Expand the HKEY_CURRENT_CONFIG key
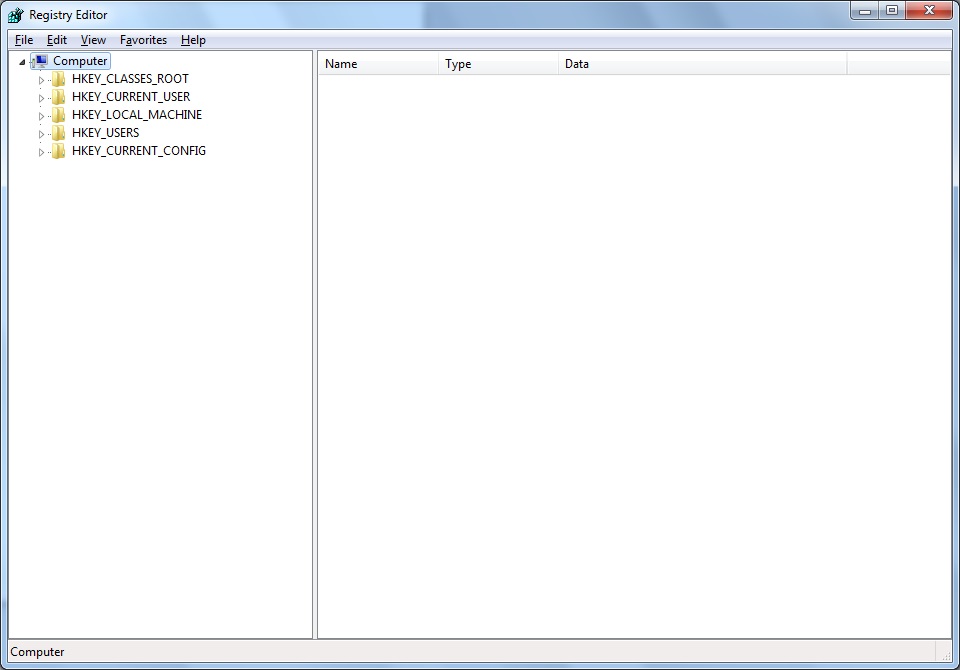The width and height of the screenshot is (960, 670). coord(41,152)
